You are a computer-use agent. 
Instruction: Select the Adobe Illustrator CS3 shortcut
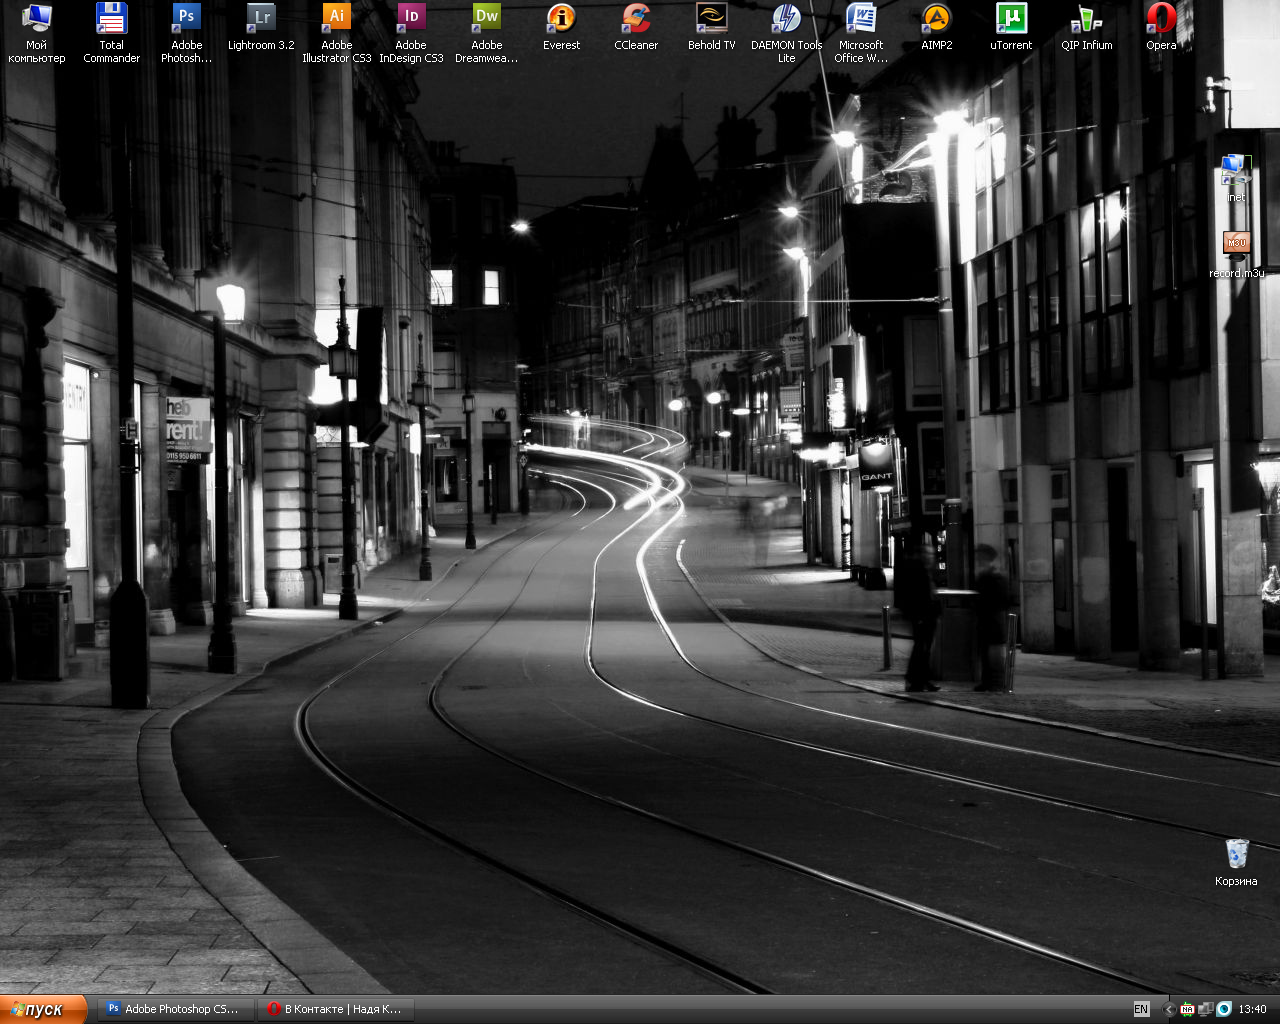coord(337,19)
